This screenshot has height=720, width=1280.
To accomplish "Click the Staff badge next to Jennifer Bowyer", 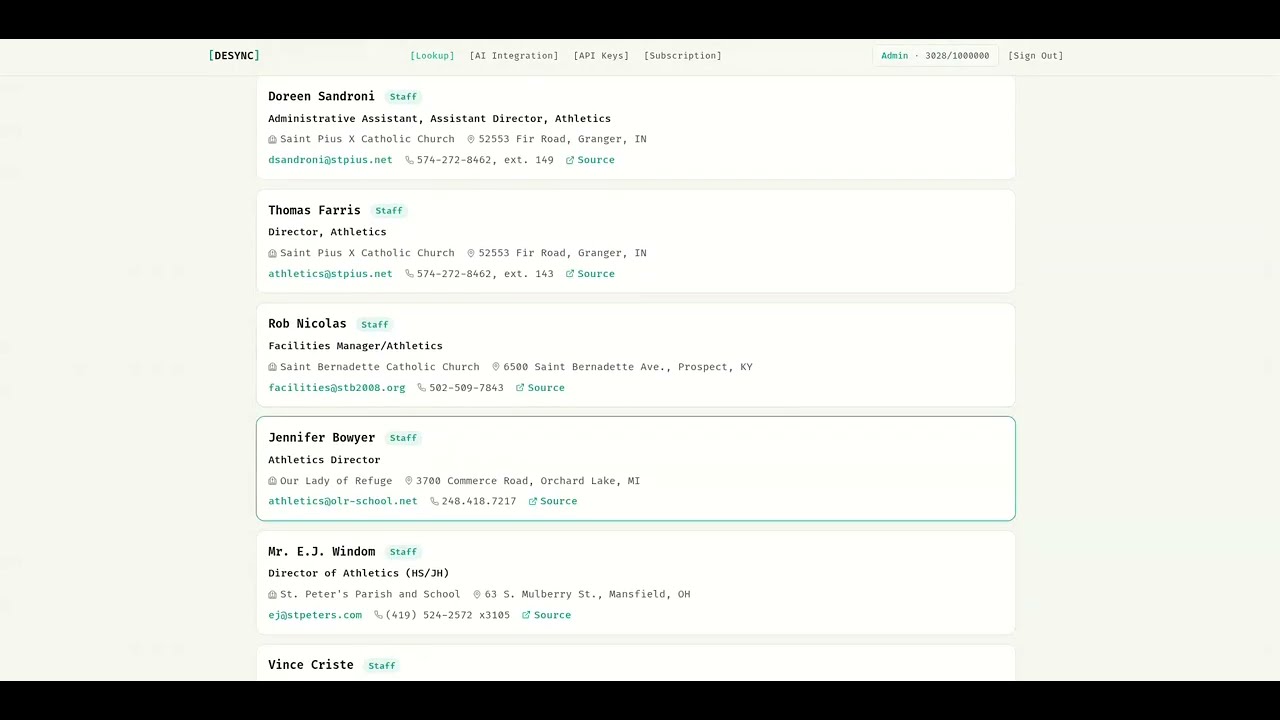I will pyautogui.click(x=403, y=438).
